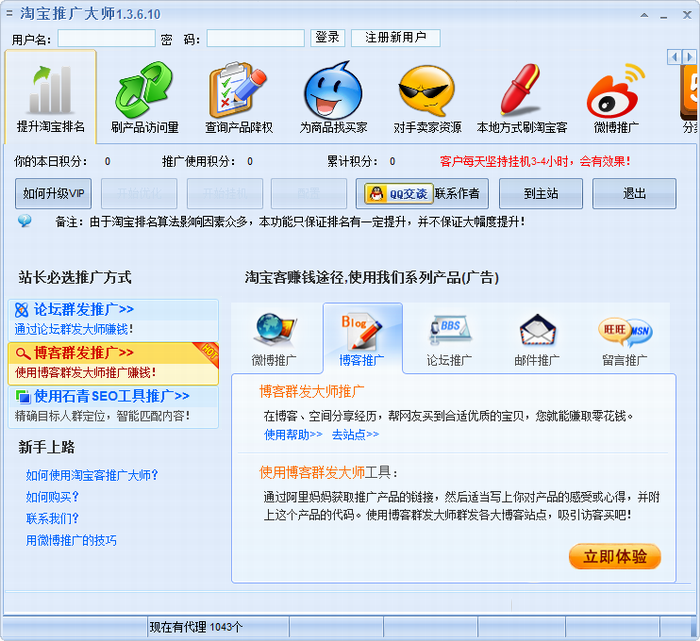Screen dimensions: 700x641
Task: Click the red notice 客户每天坚持挂机3-4小时
Action: coord(535,161)
